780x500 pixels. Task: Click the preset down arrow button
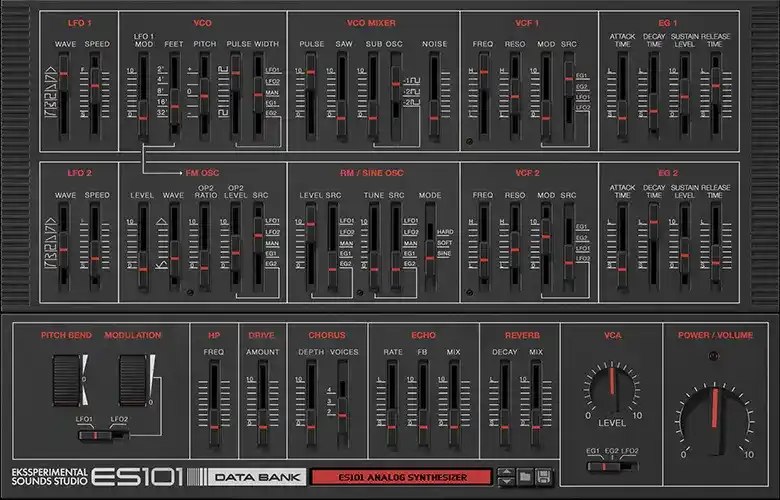pos(506,481)
